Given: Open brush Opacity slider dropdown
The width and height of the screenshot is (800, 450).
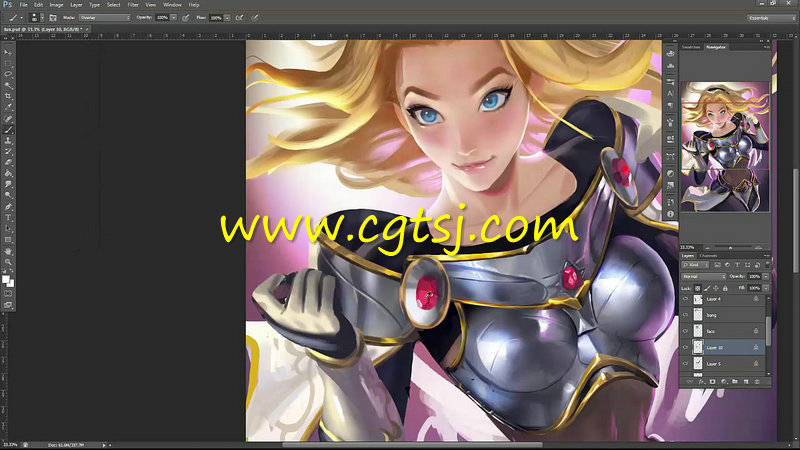Looking at the screenshot, I should click(x=173, y=17).
